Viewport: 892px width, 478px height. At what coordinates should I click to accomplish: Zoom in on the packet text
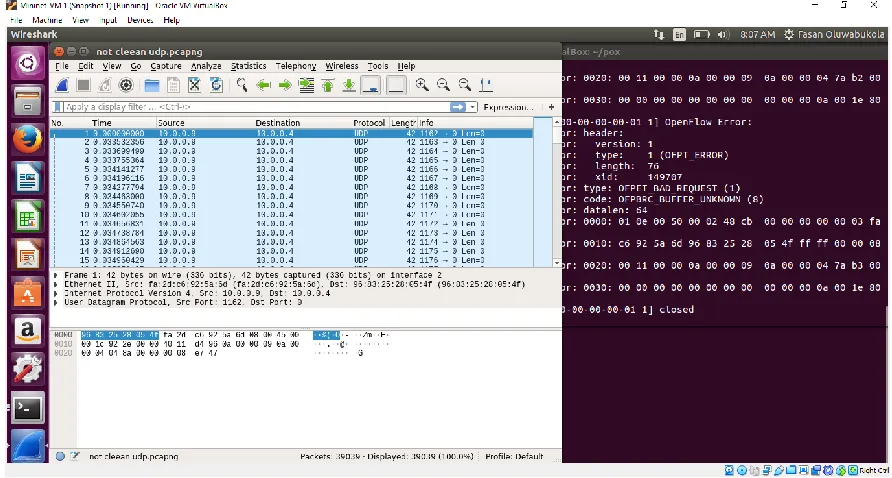[422, 85]
